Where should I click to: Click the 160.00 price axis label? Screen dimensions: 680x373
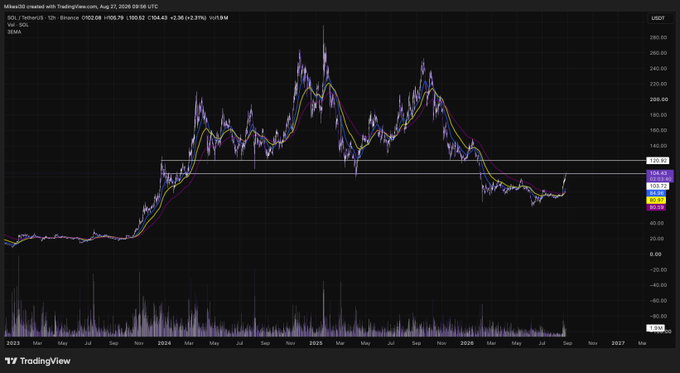pos(658,130)
